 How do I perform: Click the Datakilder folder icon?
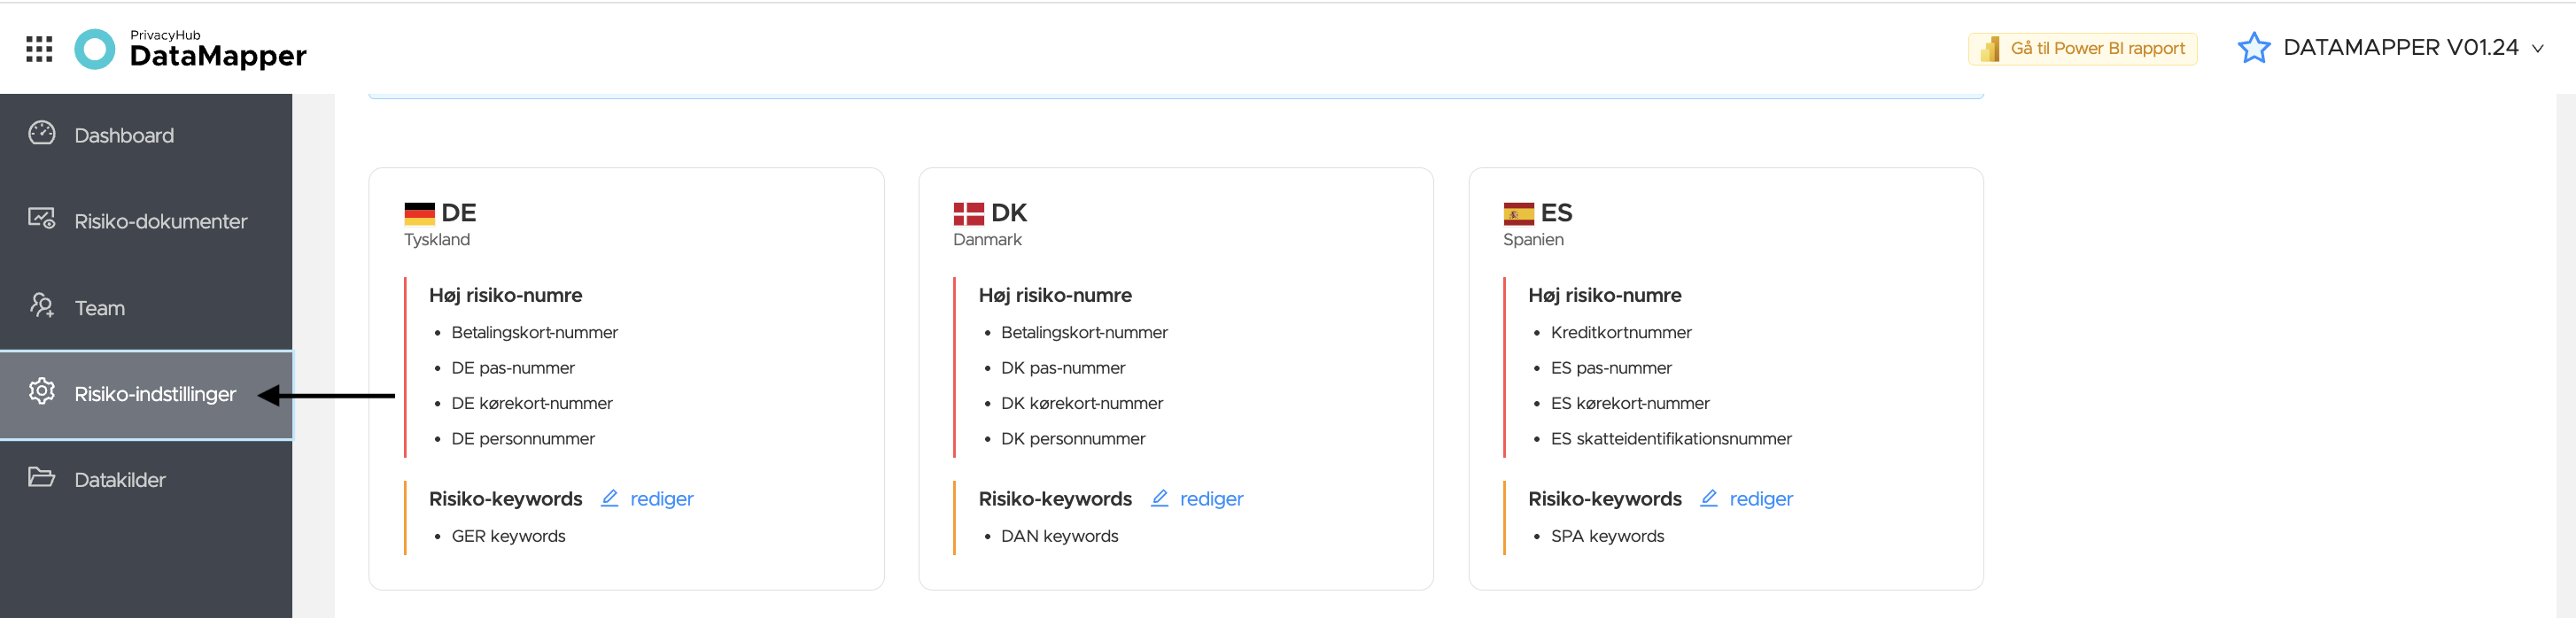(x=42, y=477)
